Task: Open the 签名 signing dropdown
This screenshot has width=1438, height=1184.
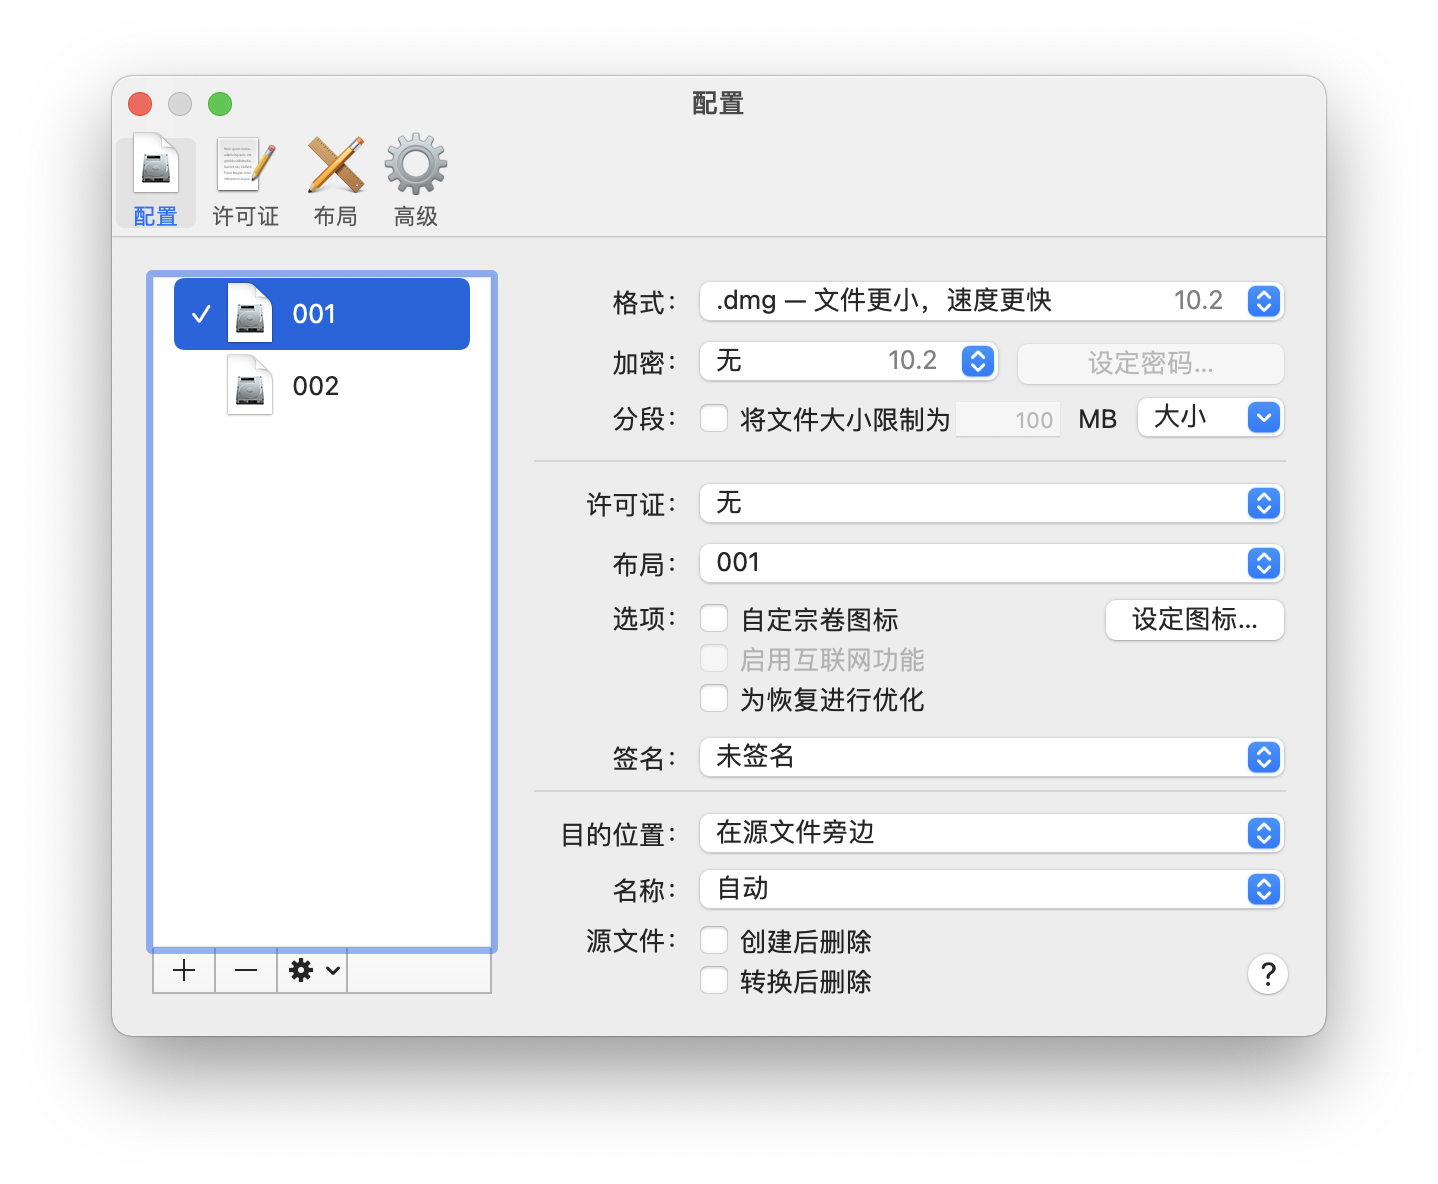Action: point(991,757)
